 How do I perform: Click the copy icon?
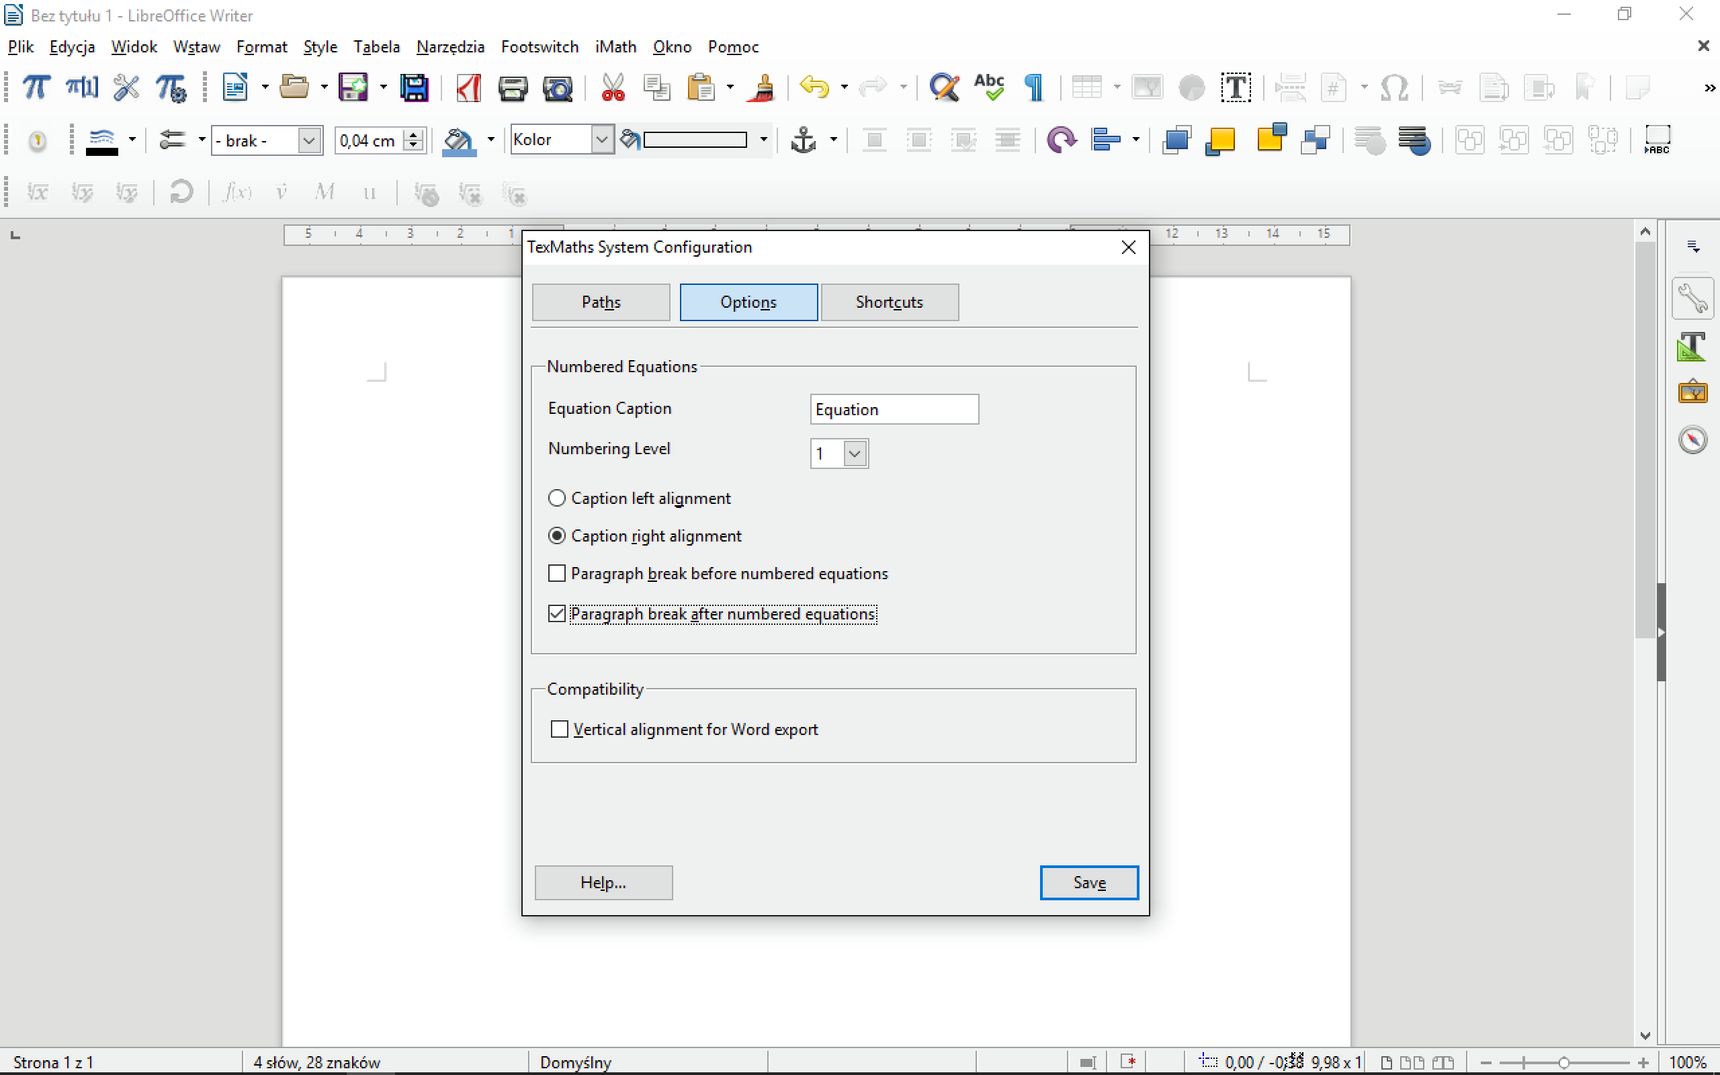pyautogui.click(x=657, y=88)
